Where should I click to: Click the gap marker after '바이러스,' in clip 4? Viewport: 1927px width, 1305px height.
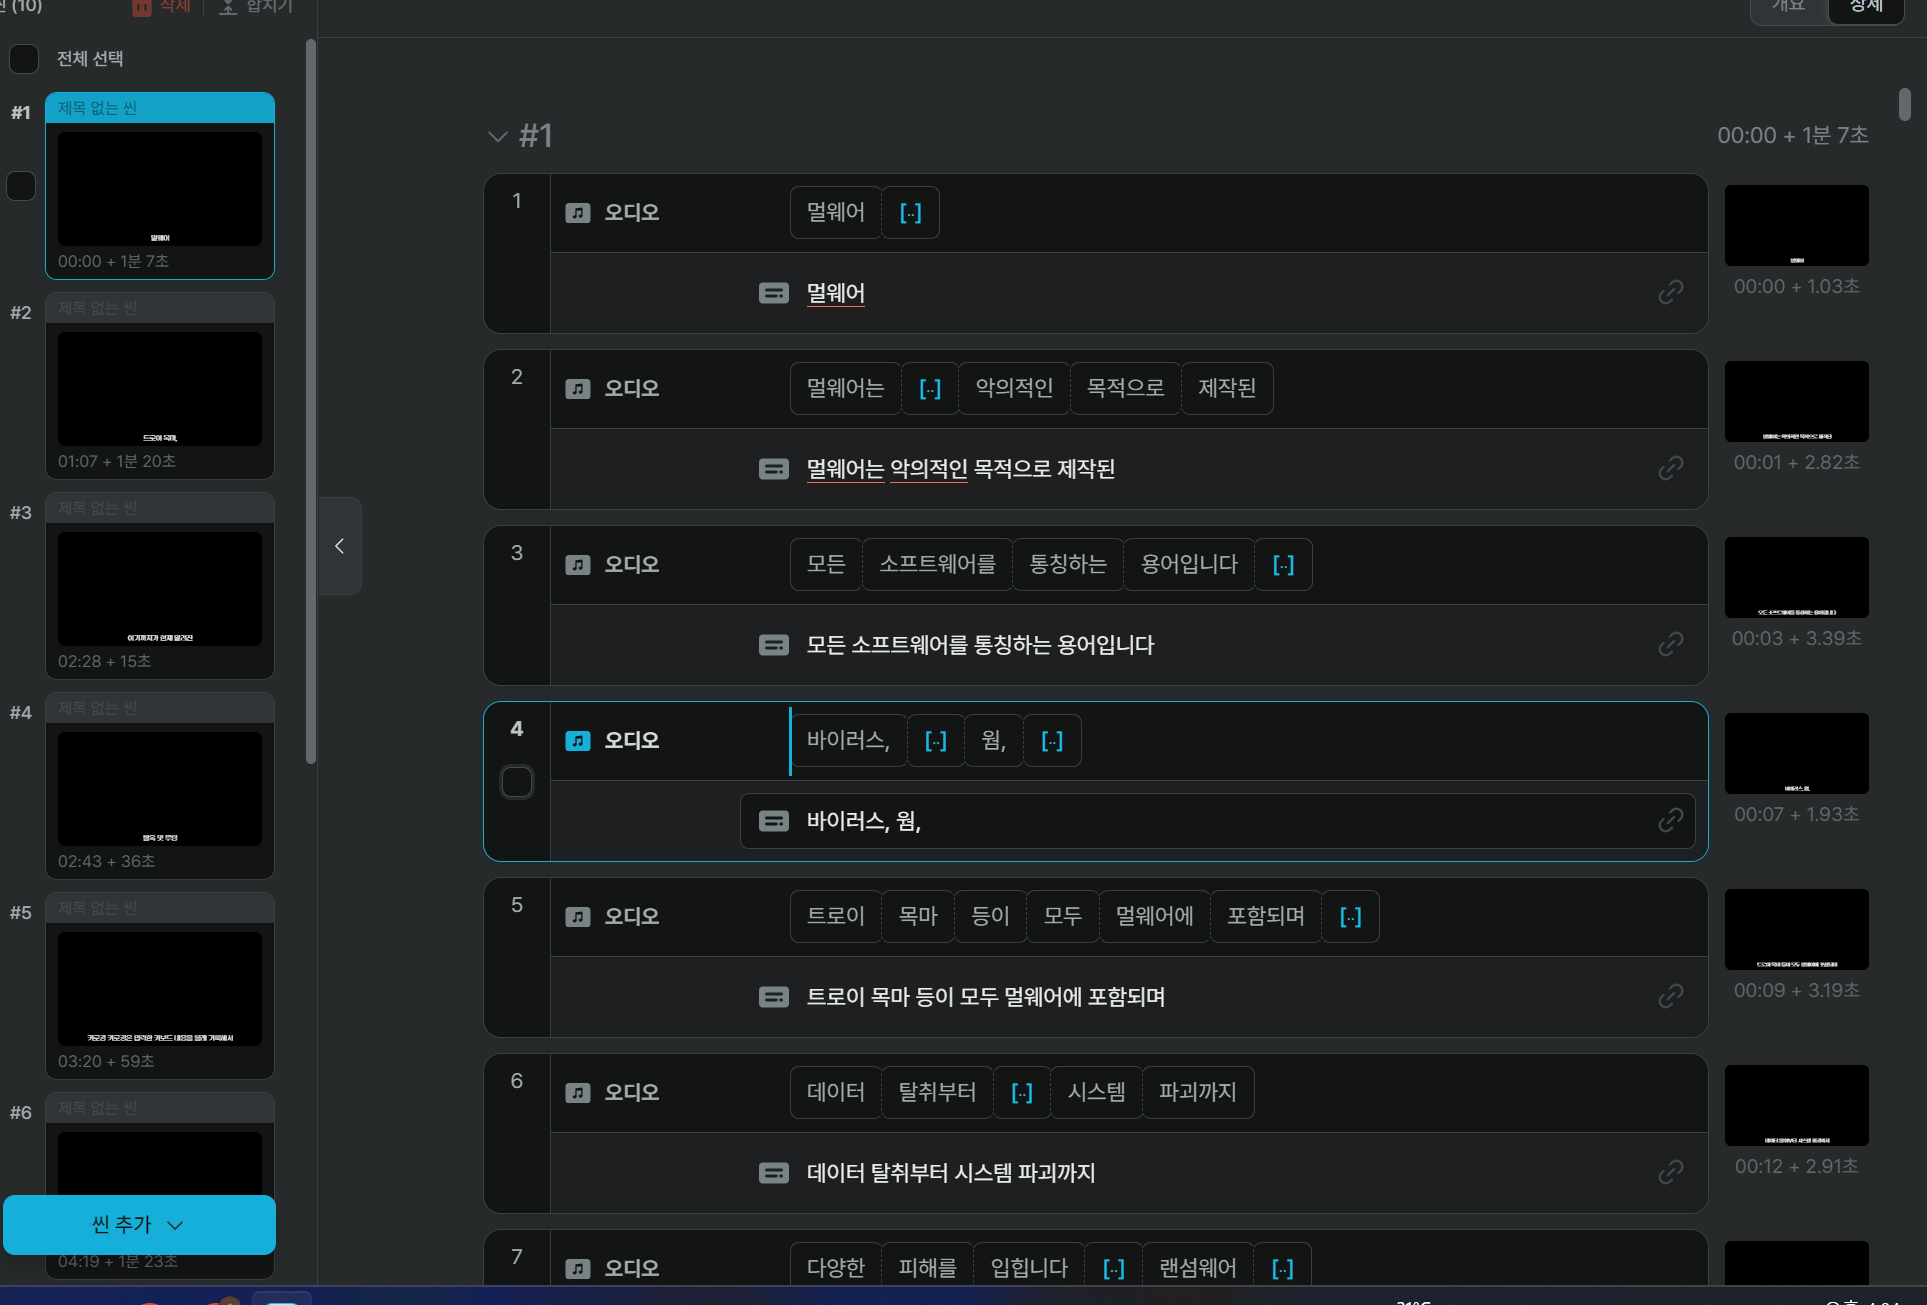coord(936,741)
